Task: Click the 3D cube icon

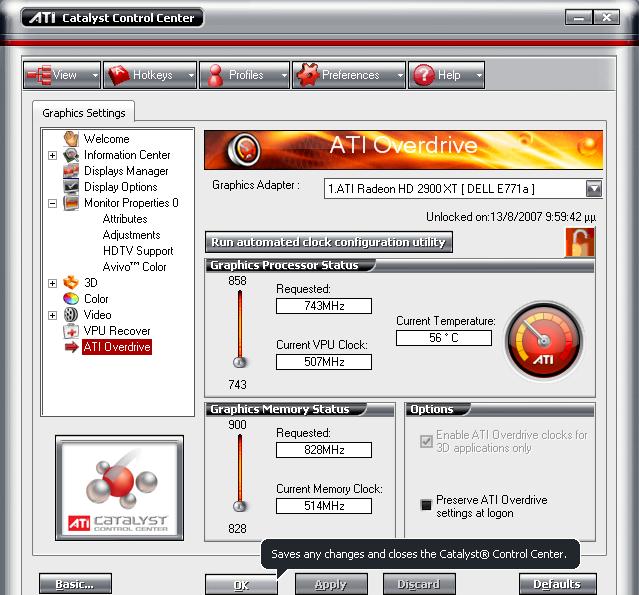Action: point(71,282)
